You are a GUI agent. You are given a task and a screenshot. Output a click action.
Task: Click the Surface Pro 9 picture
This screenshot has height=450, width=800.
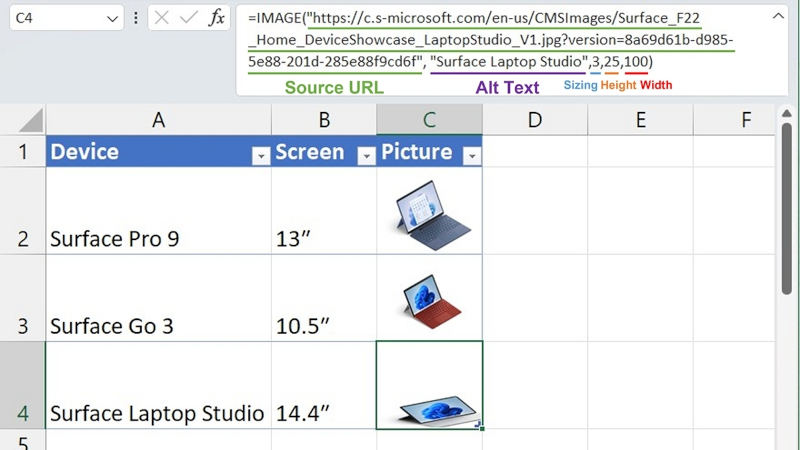pos(433,215)
